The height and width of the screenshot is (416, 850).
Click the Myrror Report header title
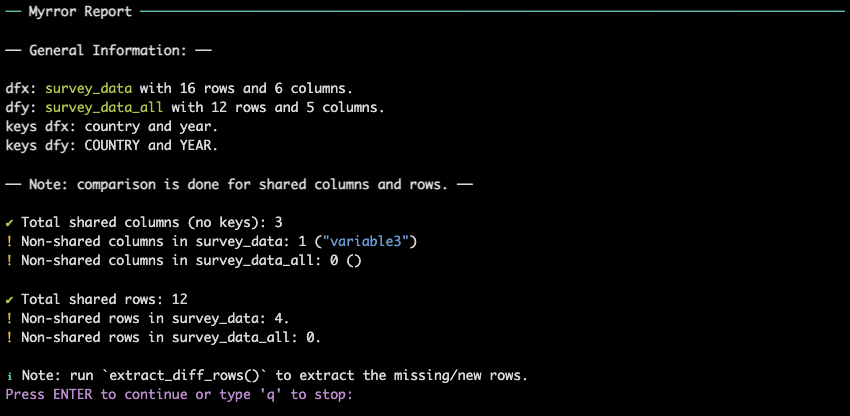point(80,11)
